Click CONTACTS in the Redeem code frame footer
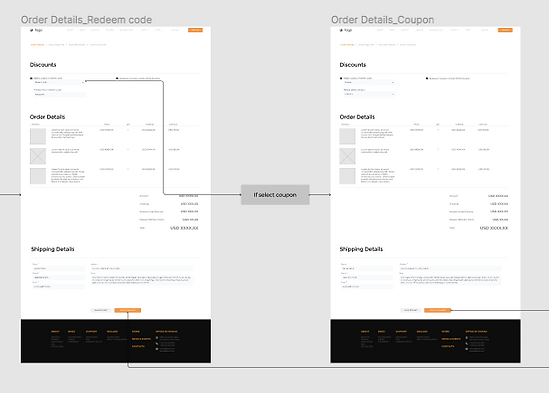Image resolution: width=549 pixels, height=393 pixels. pos(138,346)
